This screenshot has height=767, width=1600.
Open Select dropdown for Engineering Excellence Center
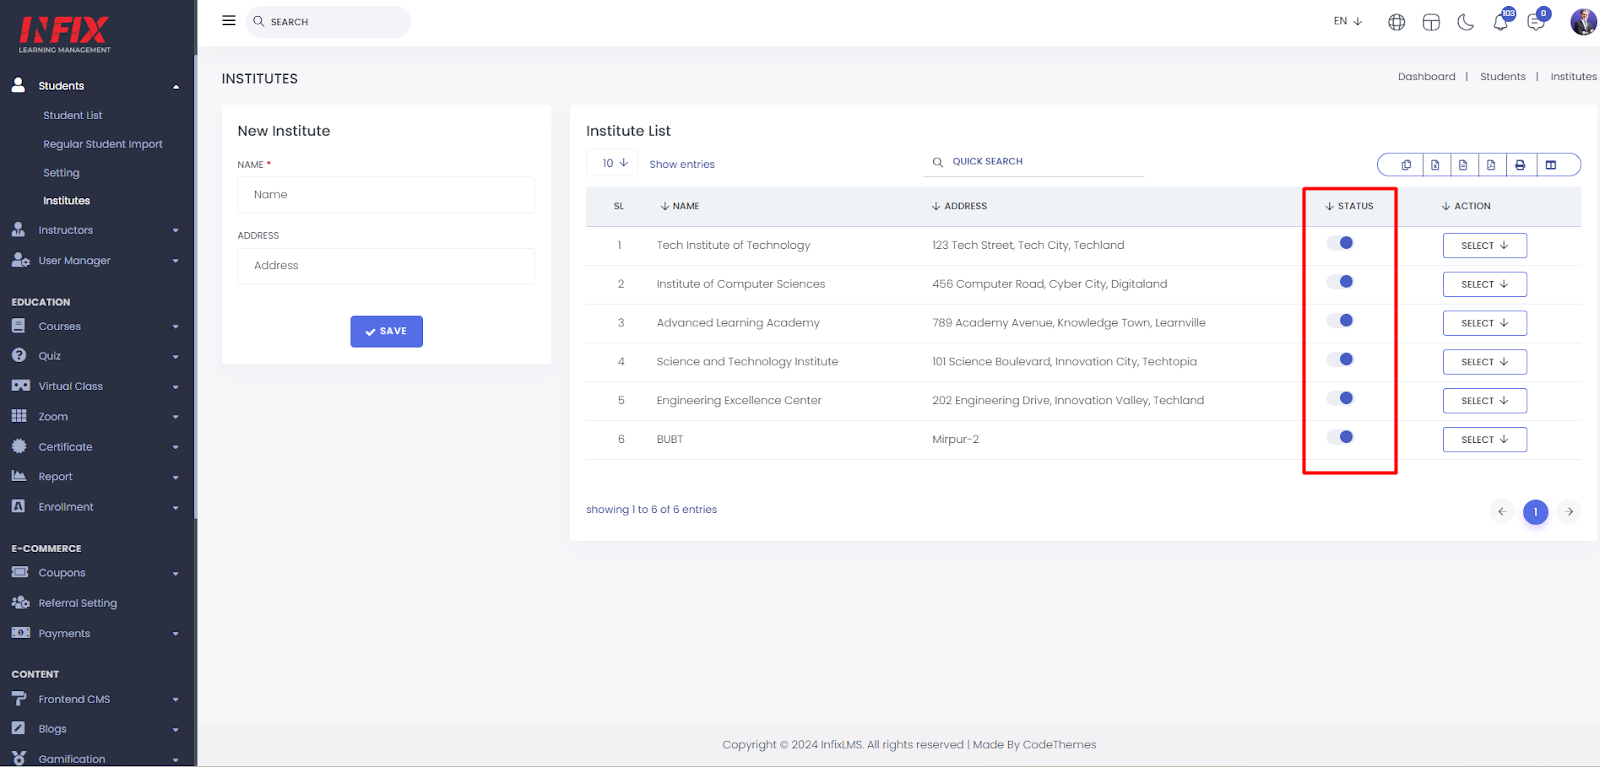[1484, 401]
